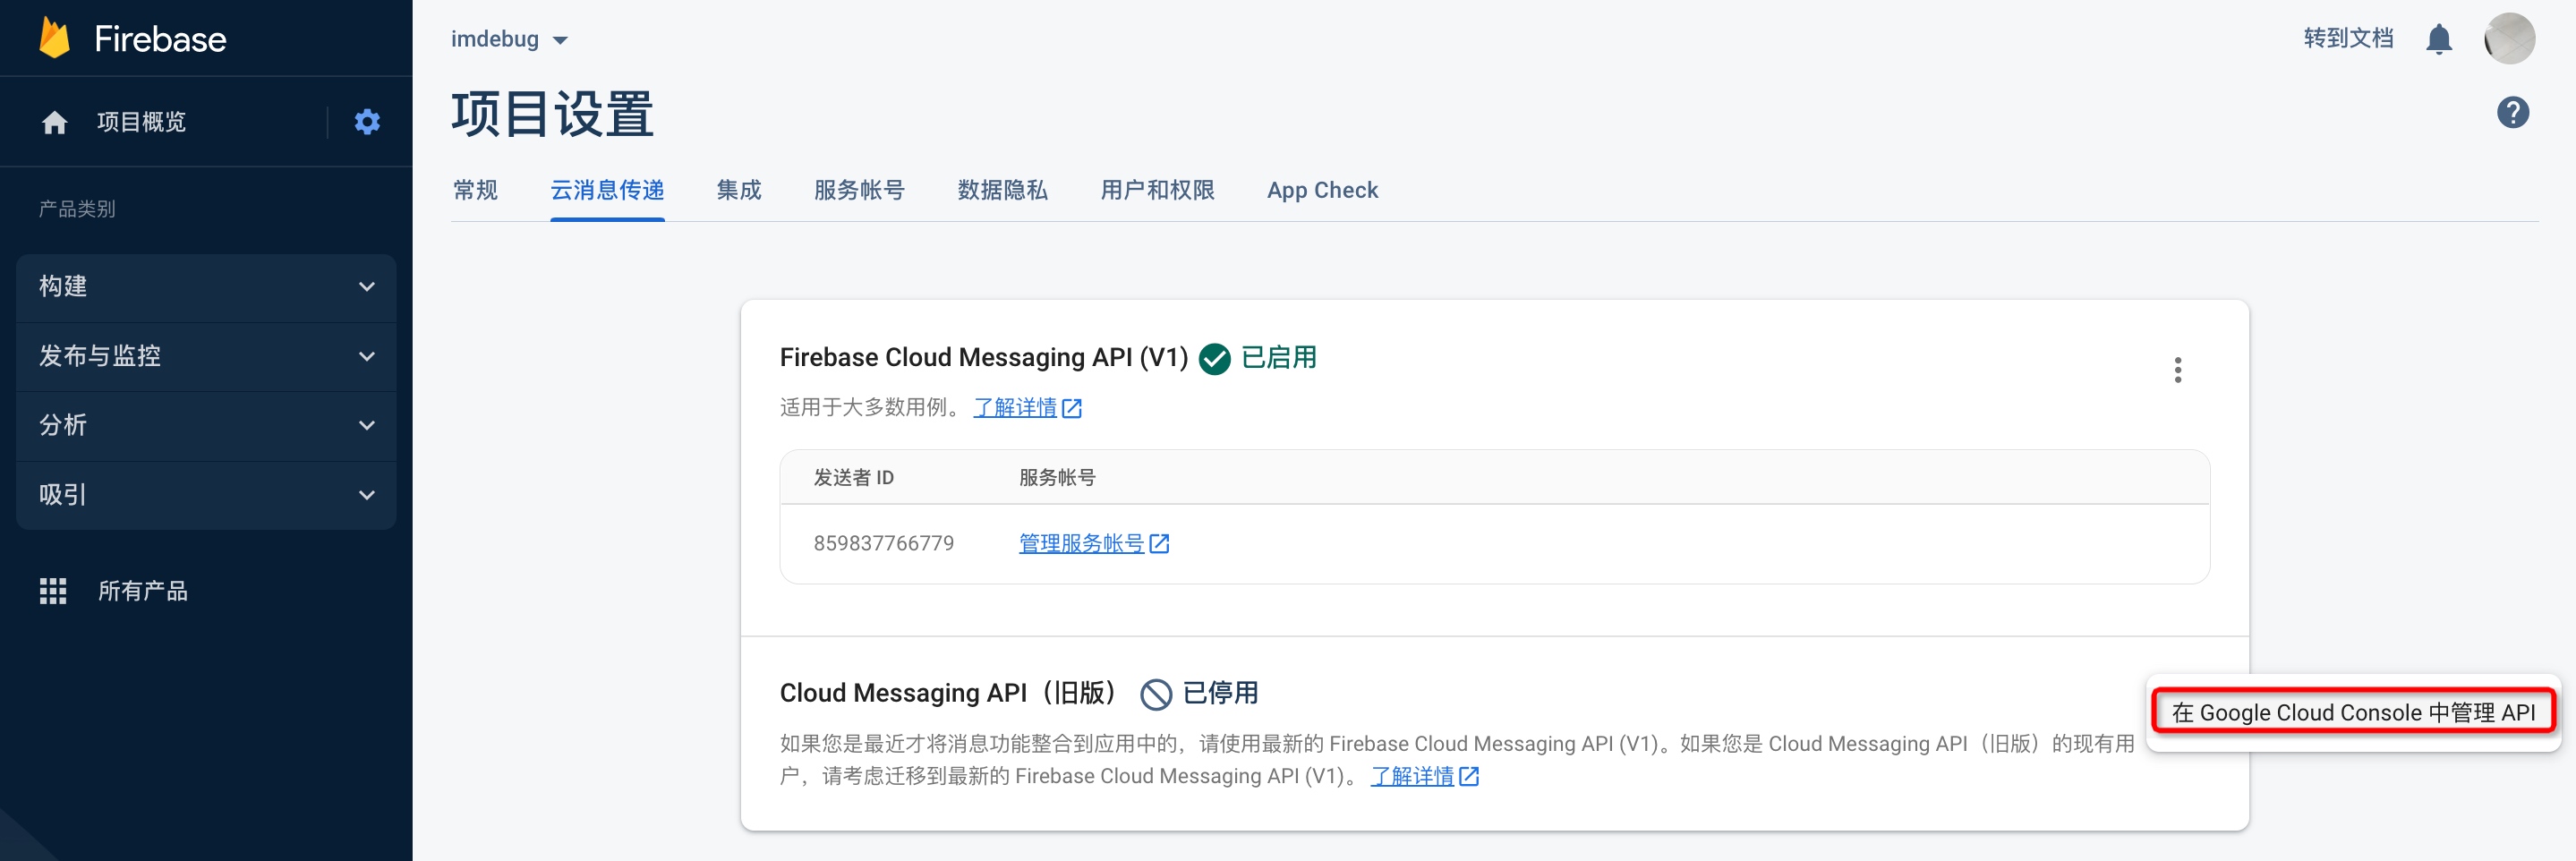The width and height of the screenshot is (2576, 861).
Task: Switch to the 常规 tab
Action: click(x=475, y=190)
